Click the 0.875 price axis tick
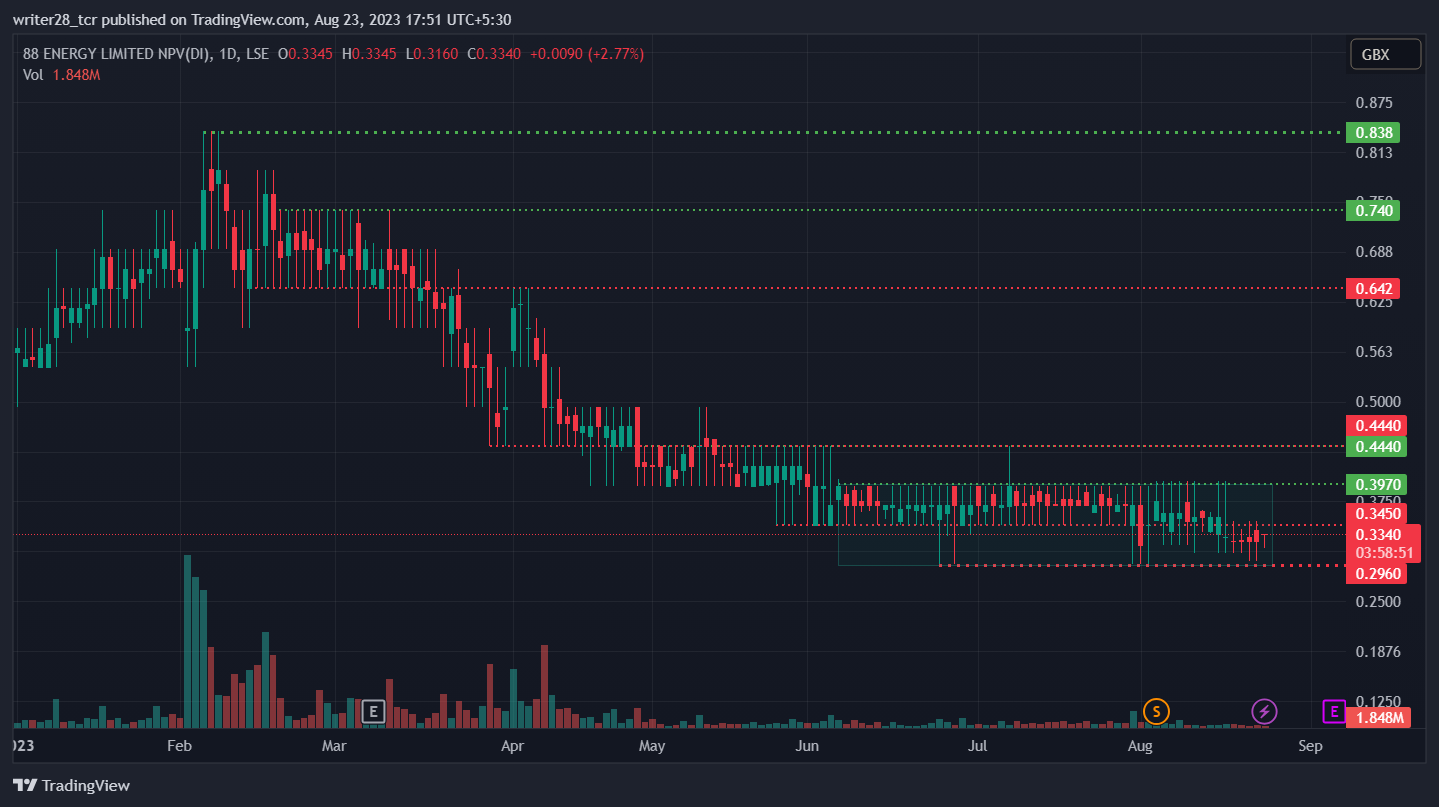This screenshot has height=807, width=1439. coord(1373,103)
